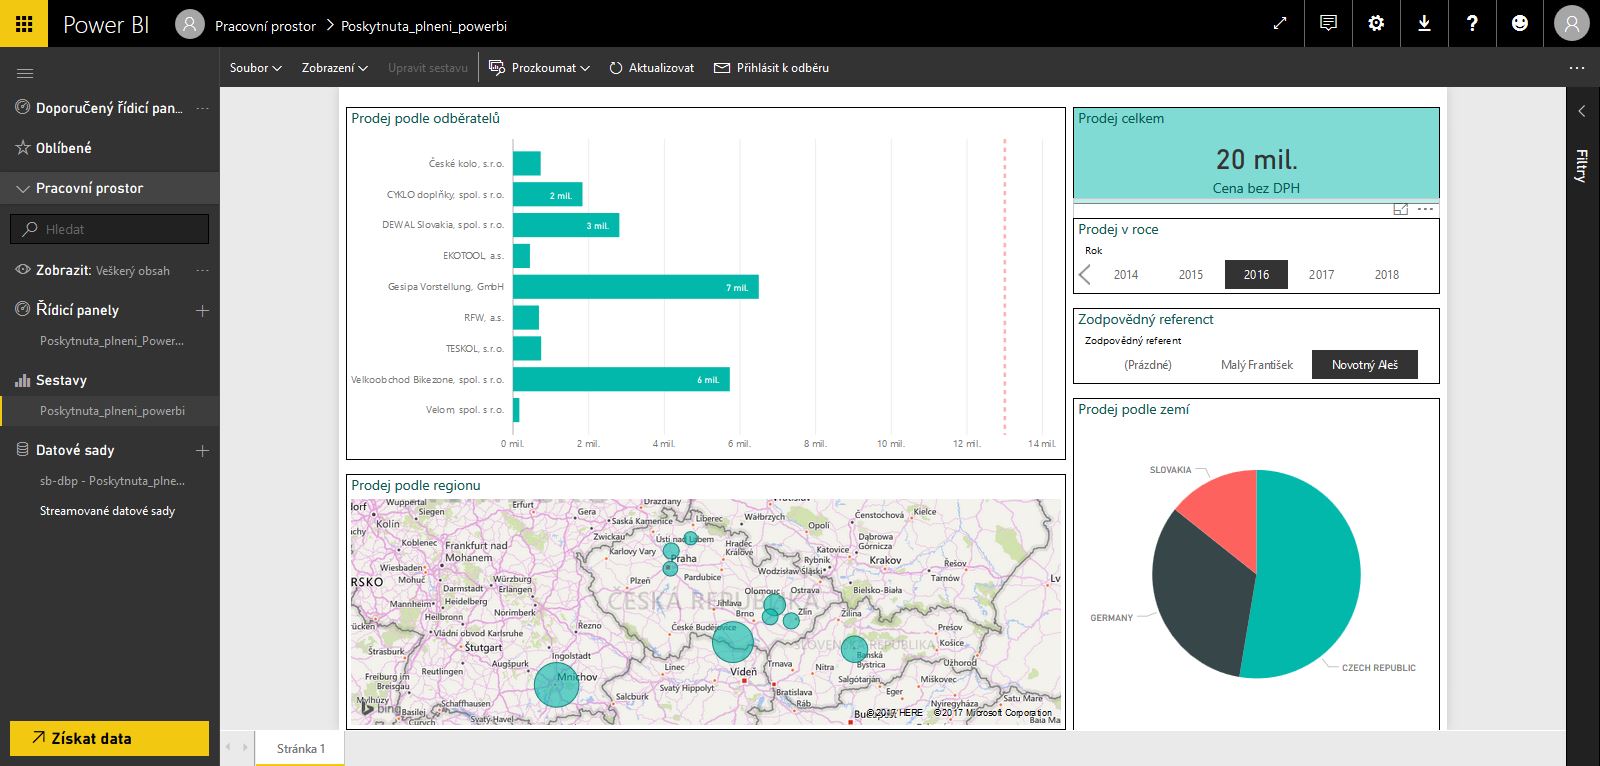Click ellipsis next to Doporučený řídicí panel
The height and width of the screenshot is (766, 1600).
point(202,108)
